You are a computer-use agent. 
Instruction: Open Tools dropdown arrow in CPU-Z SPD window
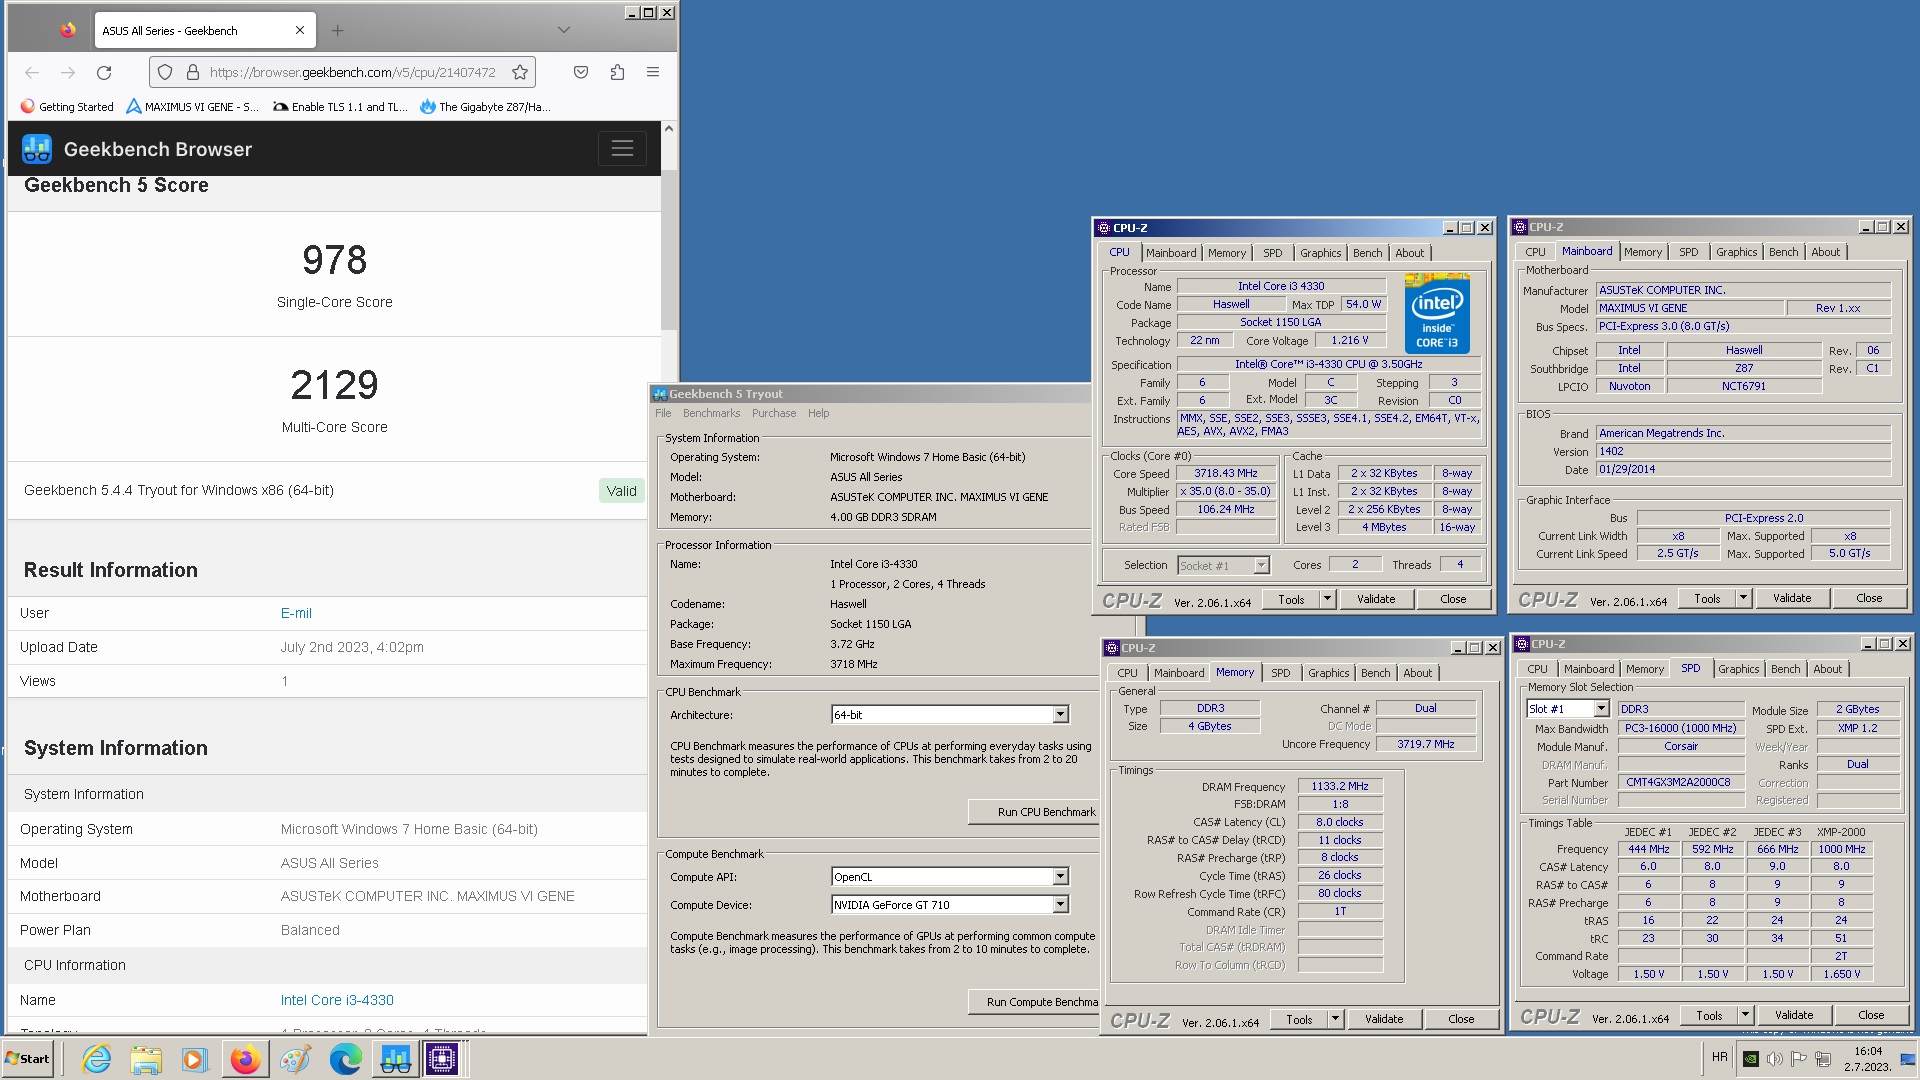1745,1015
